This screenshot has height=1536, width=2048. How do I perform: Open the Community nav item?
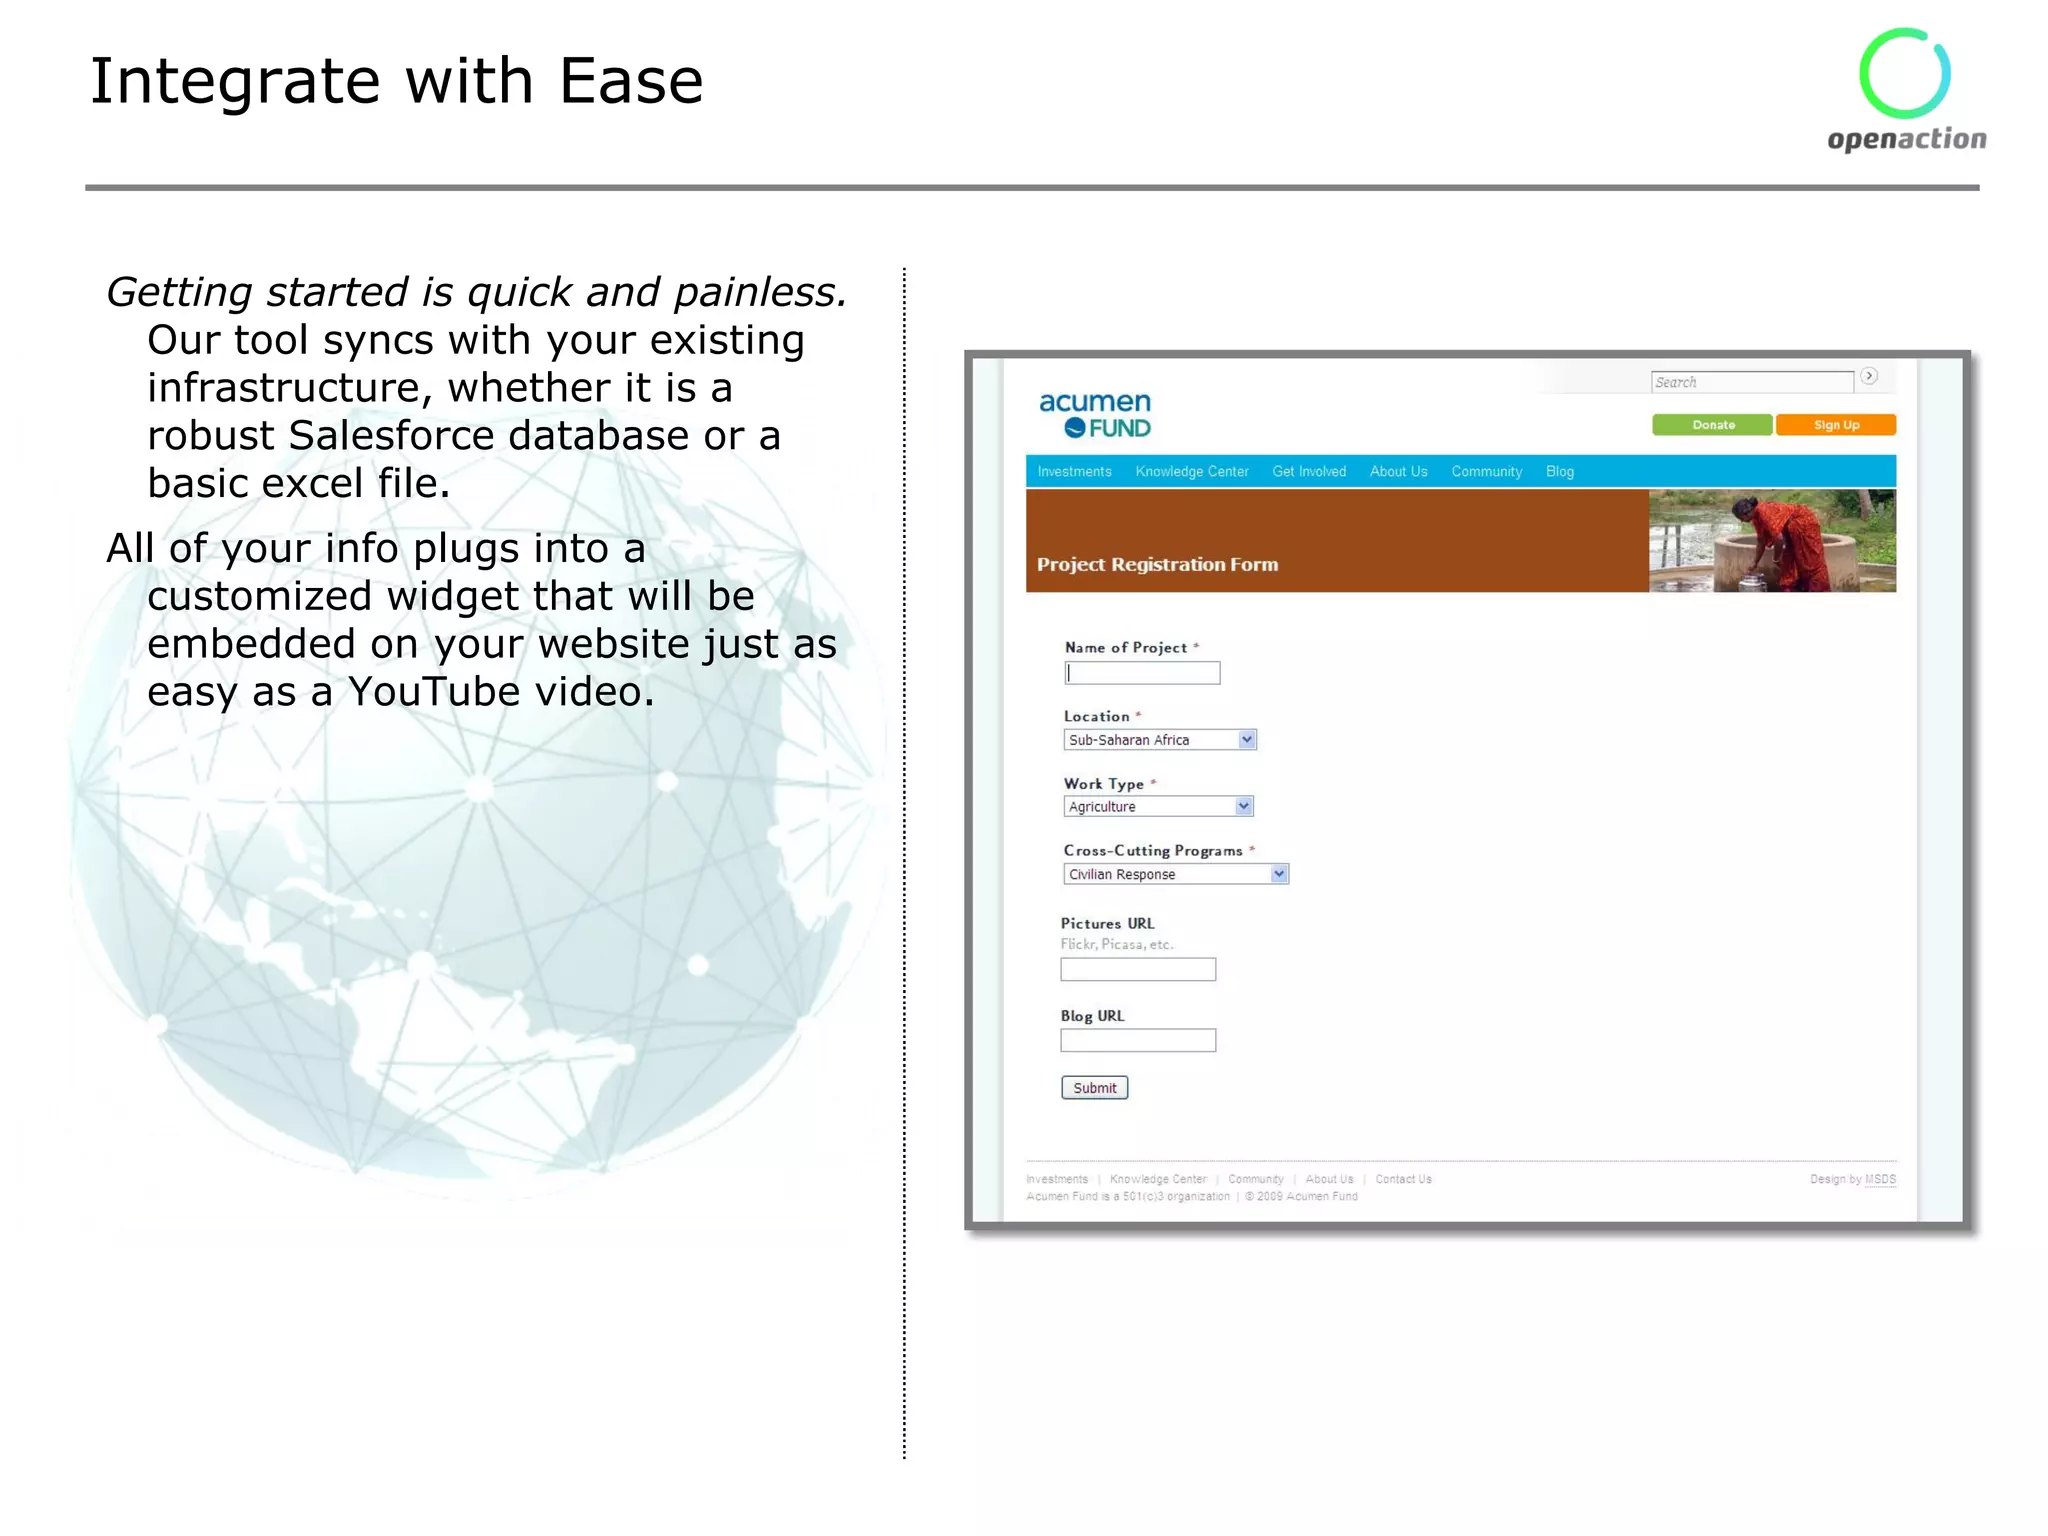click(1486, 472)
